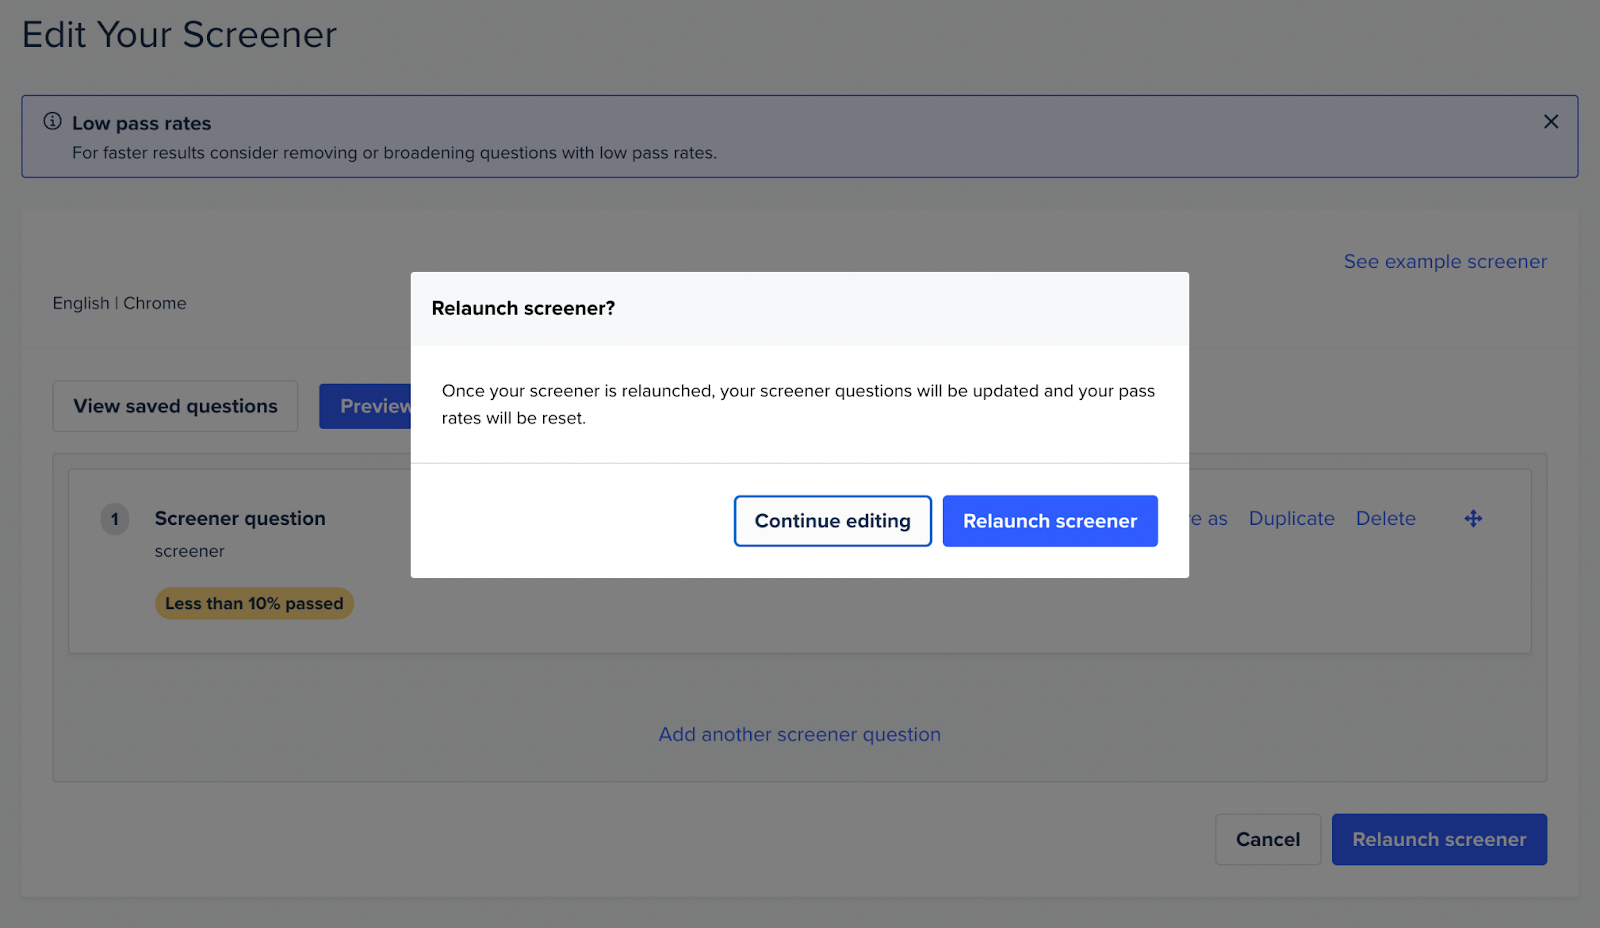Viewport: 1600px width, 928px height.
Task: Click the Relaunch screener? dialog title
Action: click(x=523, y=308)
